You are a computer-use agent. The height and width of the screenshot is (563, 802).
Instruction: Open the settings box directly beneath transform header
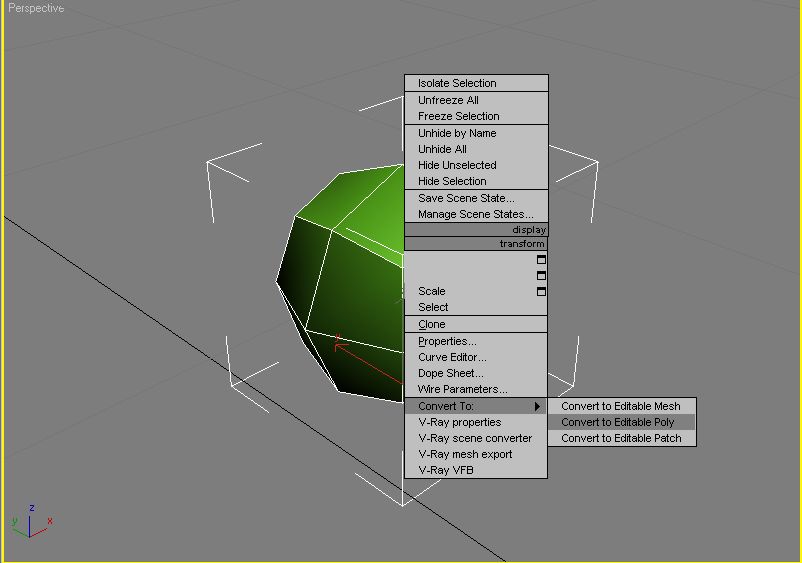coord(541,260)
